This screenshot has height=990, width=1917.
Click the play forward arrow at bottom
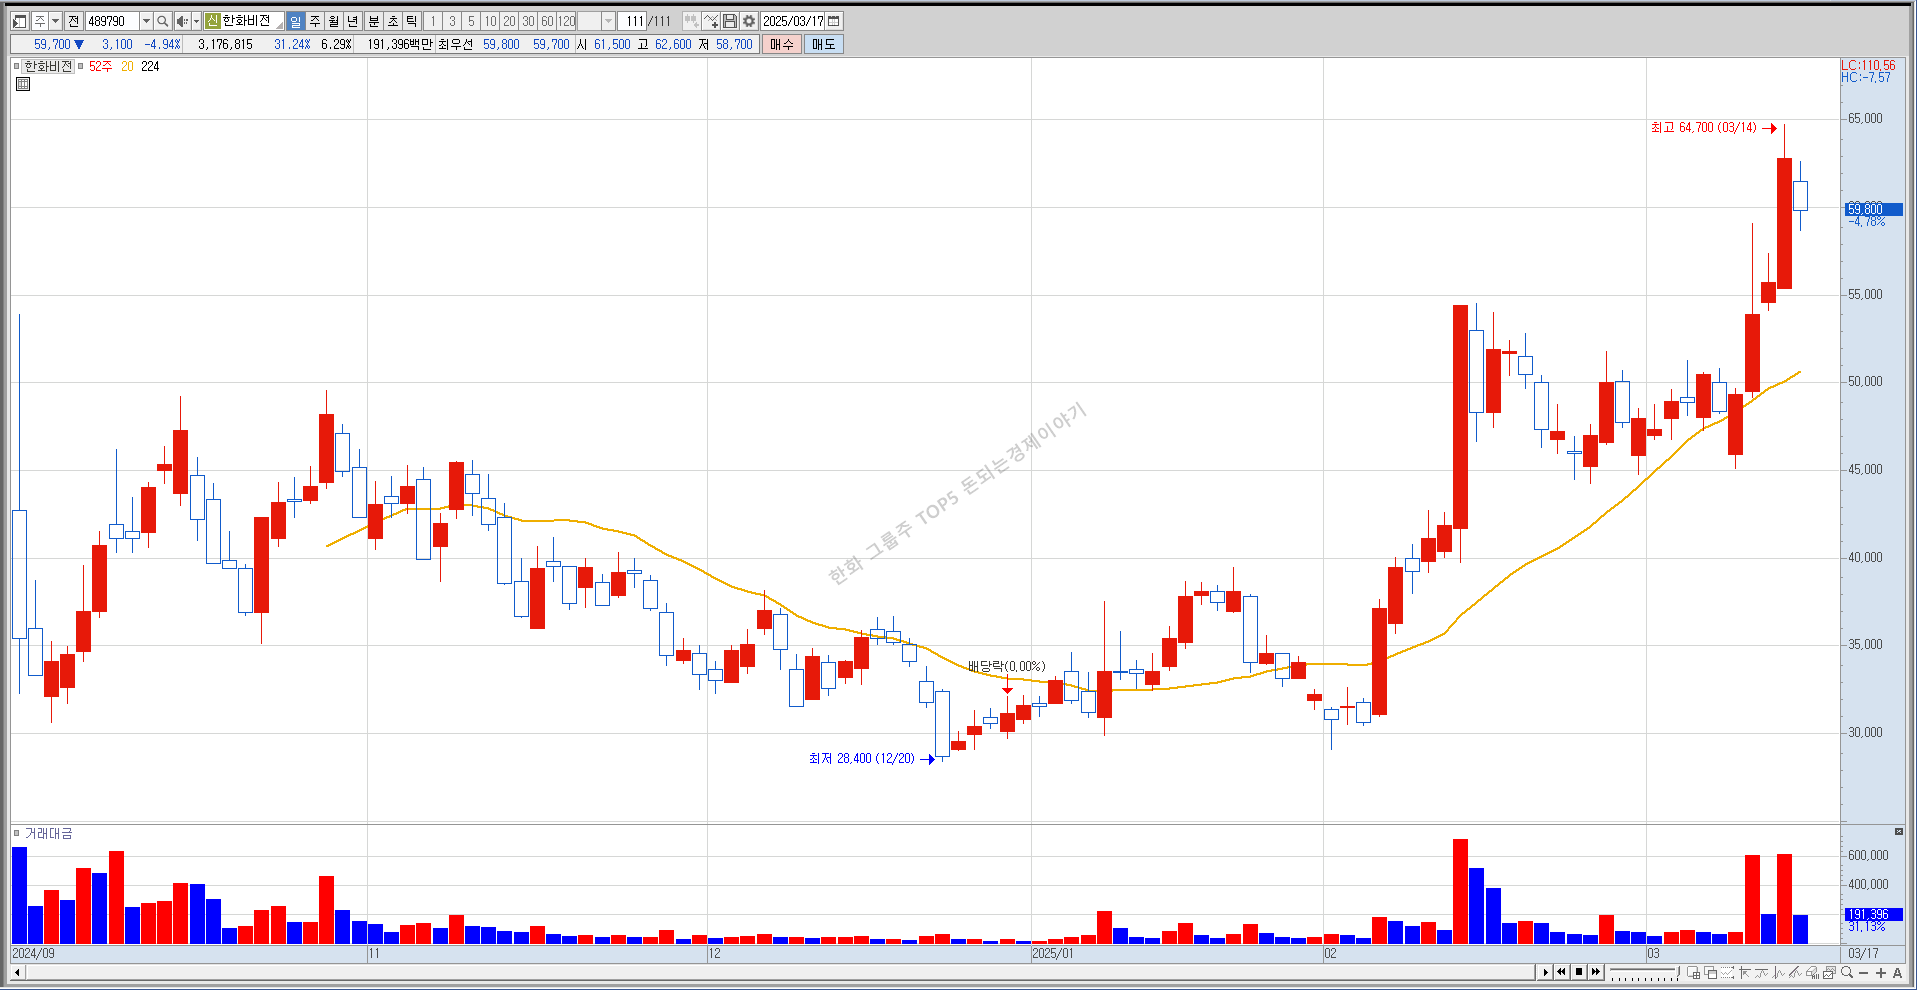[1545, 972]
